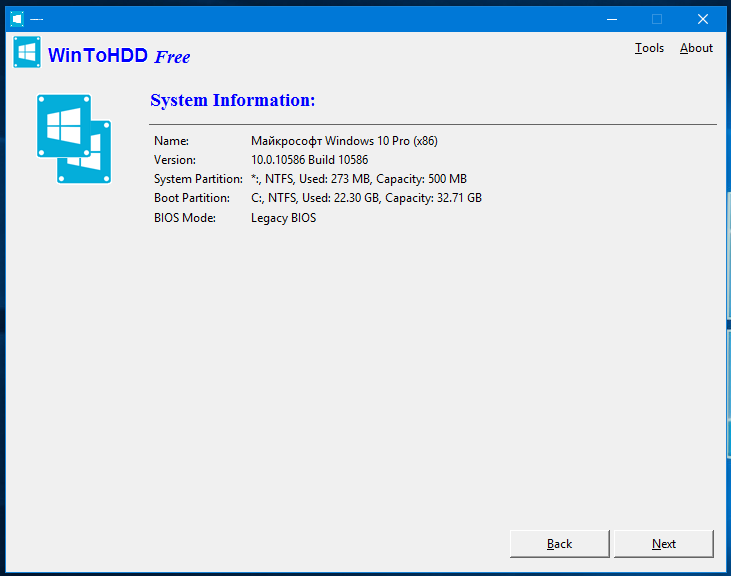The height and width of the screenshot is (576, 731).
Task: Click System Partition value 273 MB used
Action: tap(359, 179)
